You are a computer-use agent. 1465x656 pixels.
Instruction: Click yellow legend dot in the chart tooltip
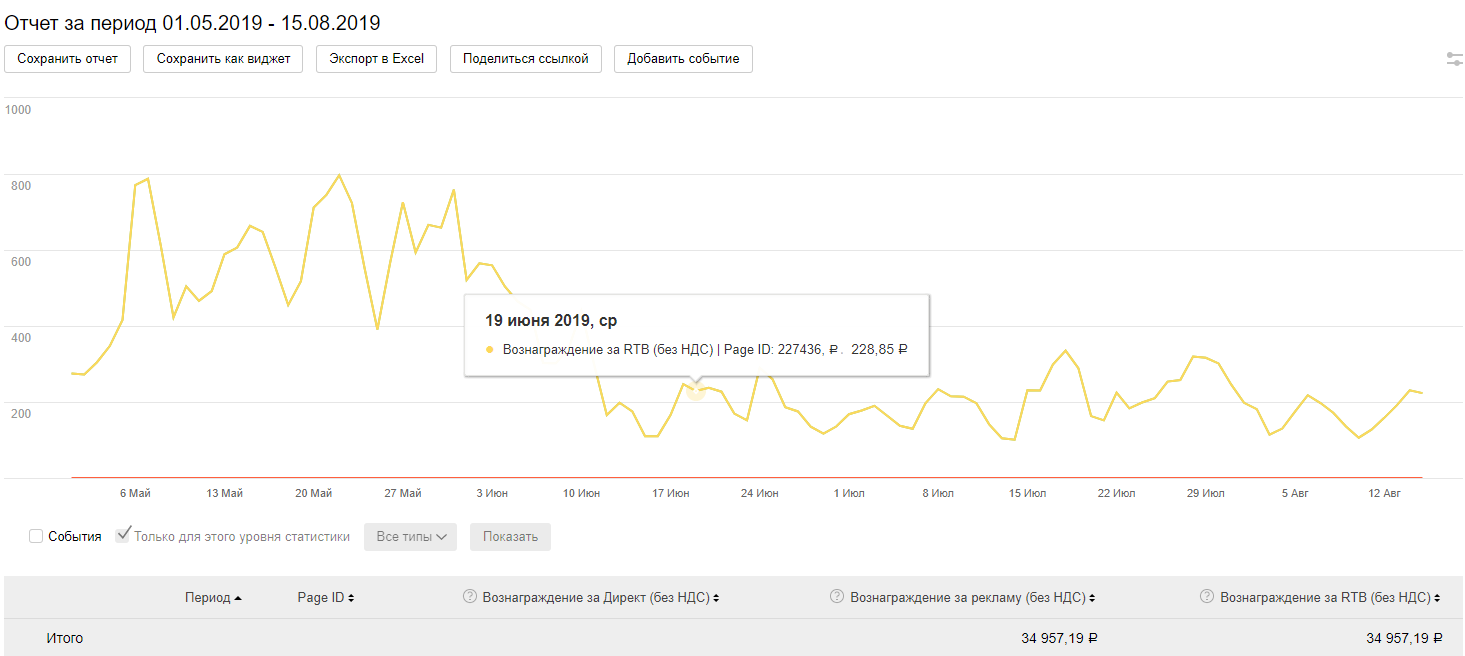coord(490,350)
